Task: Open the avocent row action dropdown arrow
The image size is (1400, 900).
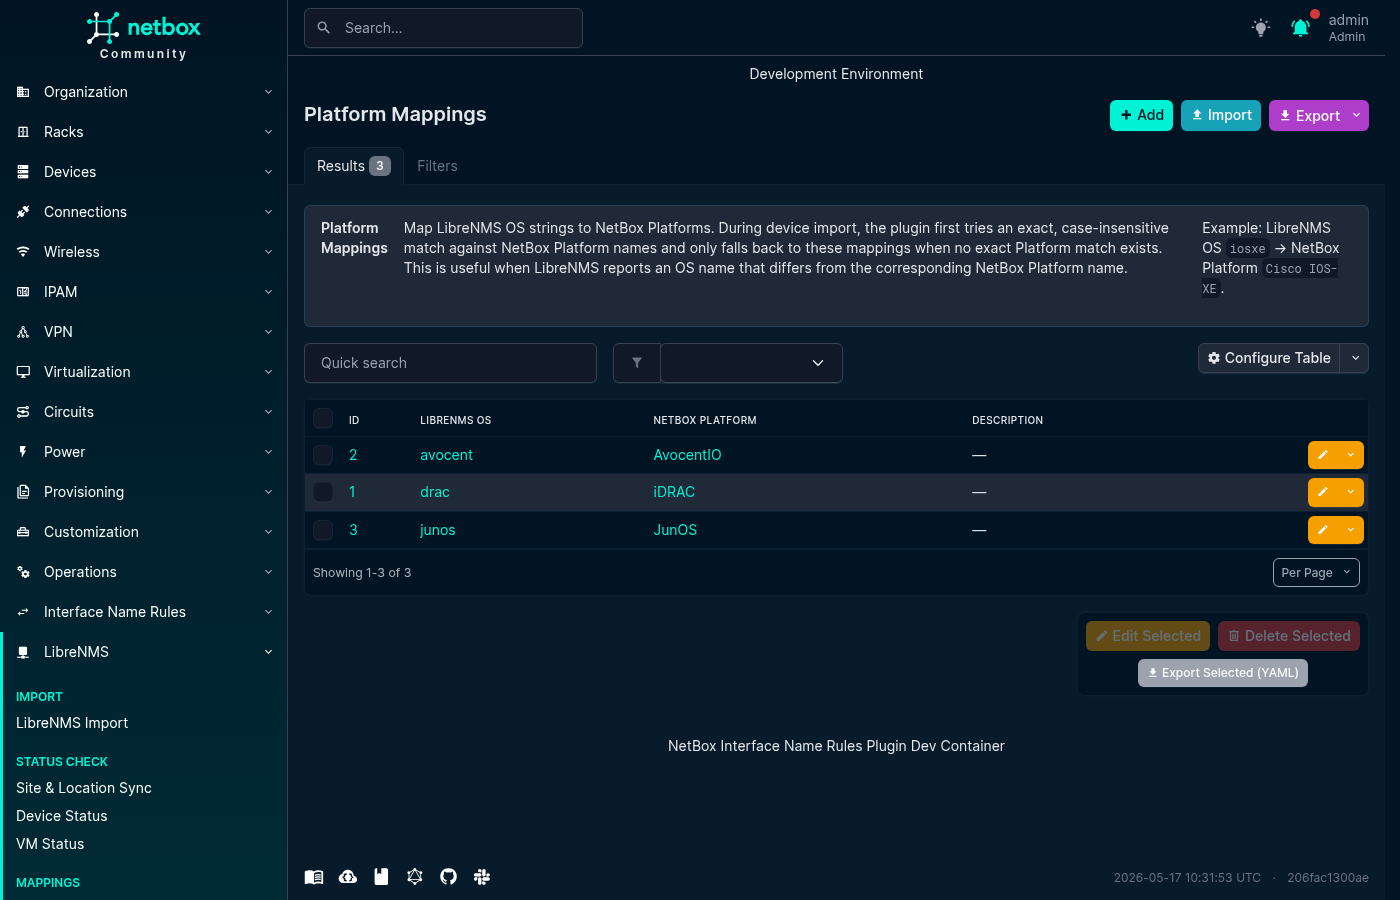Action: click(x=1351, y=455)
